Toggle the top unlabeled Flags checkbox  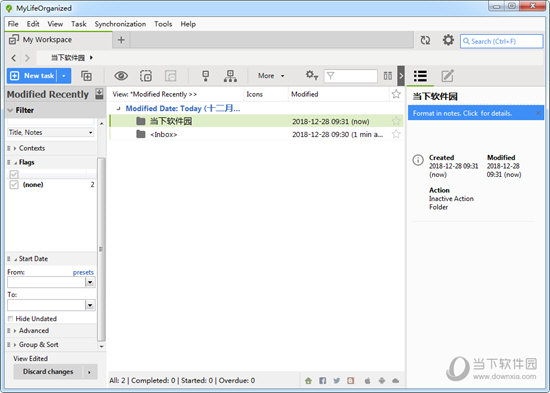coord(14,174)
